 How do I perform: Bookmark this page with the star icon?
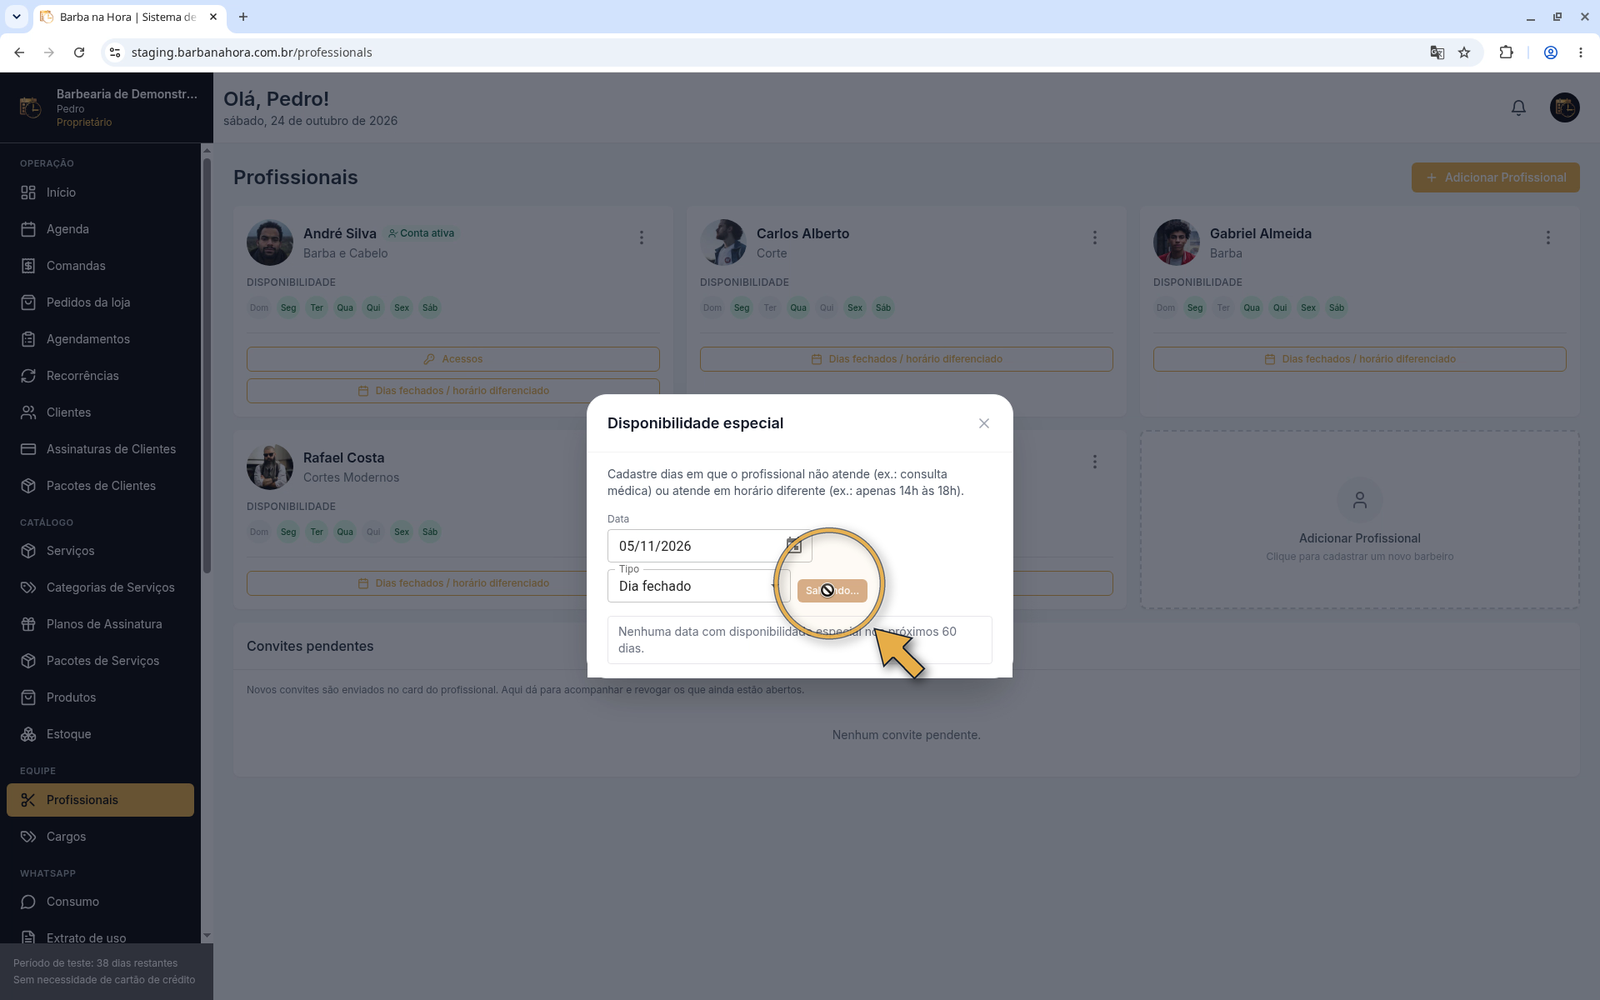coord(1464,52)
